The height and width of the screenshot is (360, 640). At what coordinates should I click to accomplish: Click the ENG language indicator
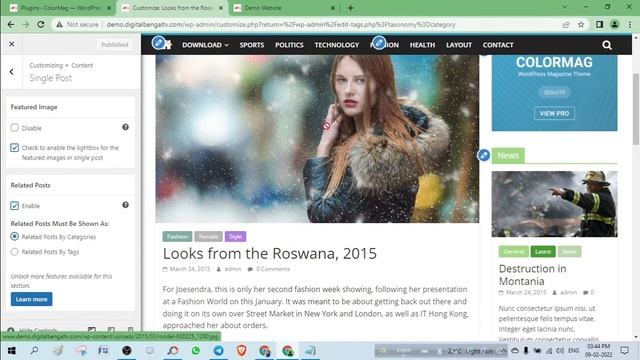click(x=573, y=351)
